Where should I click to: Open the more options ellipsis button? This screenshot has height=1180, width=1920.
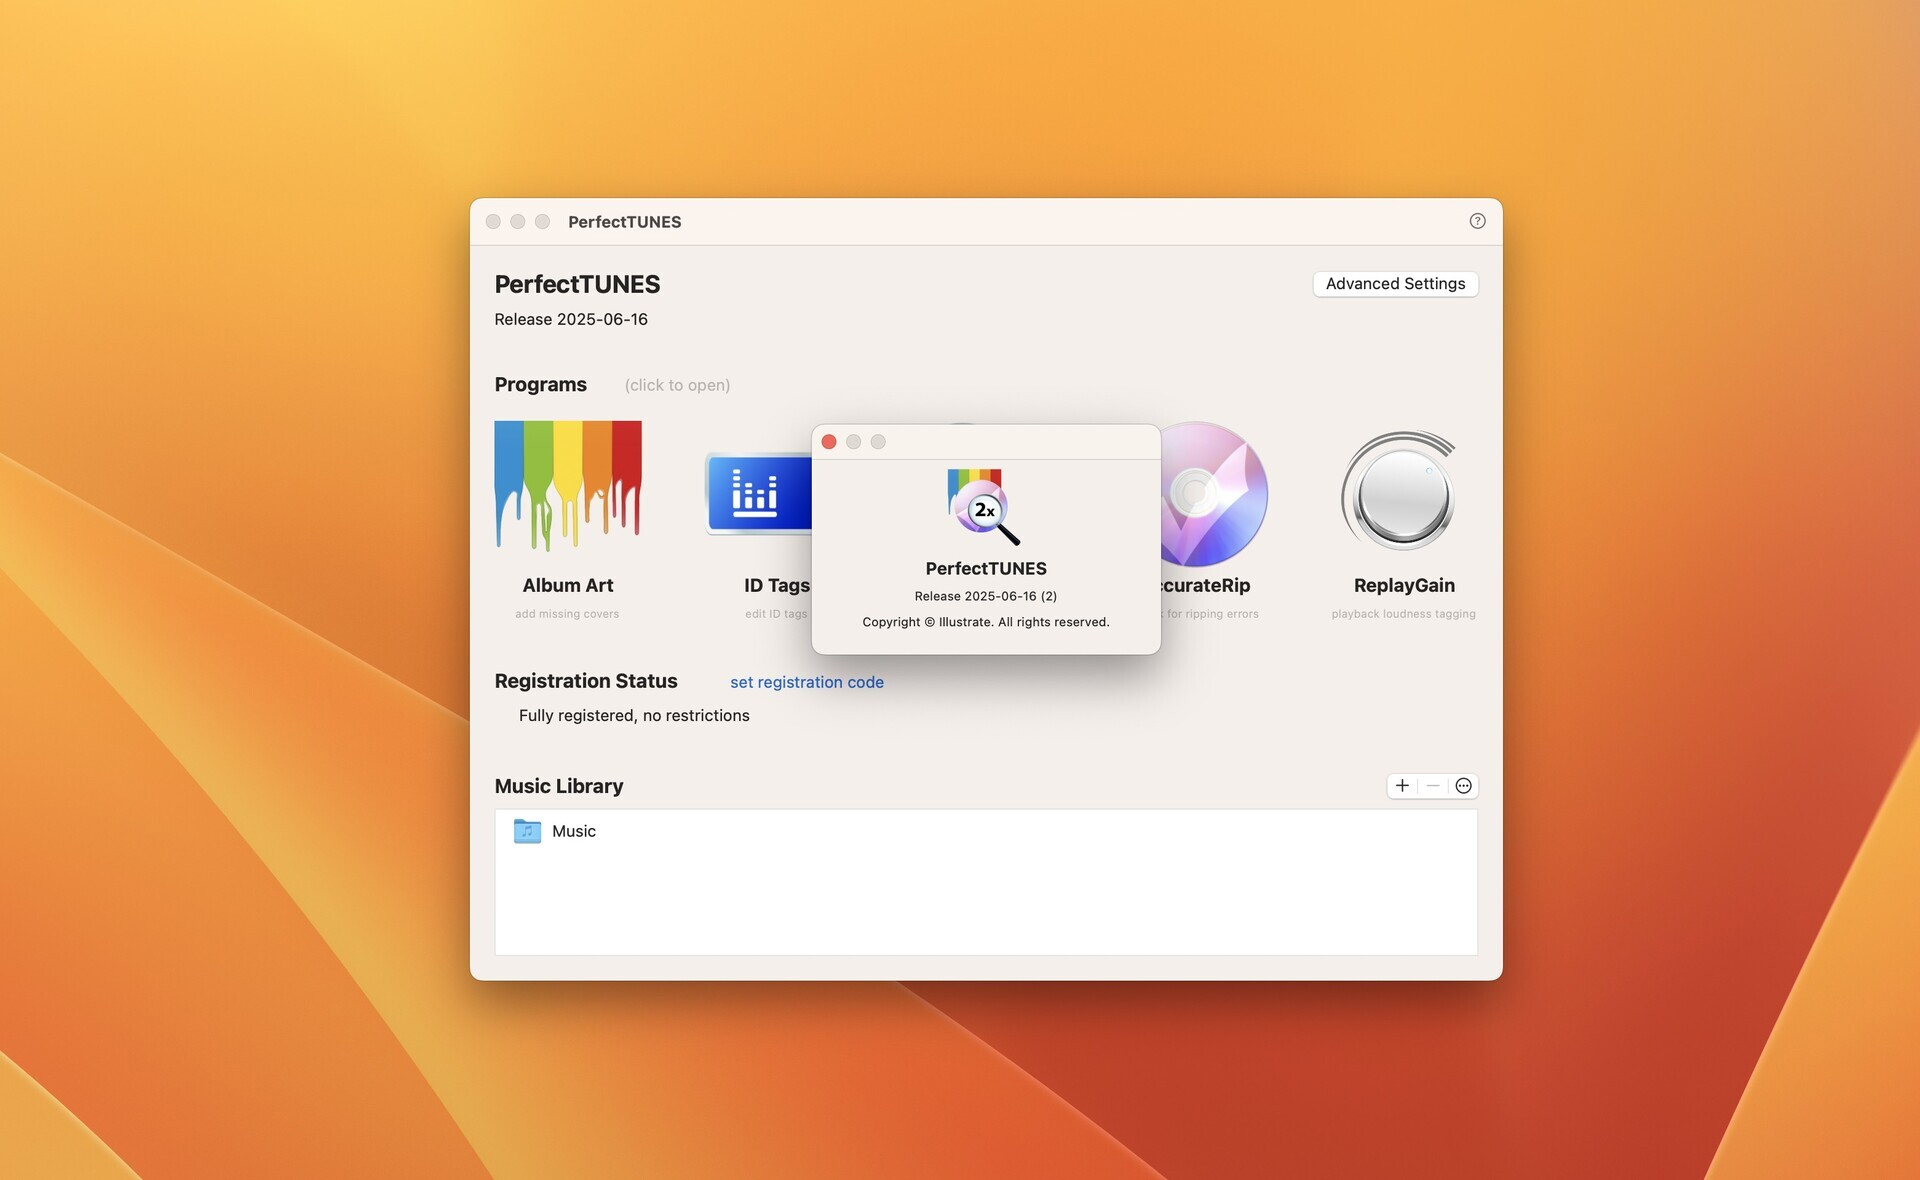click(x=1463, y=786)
